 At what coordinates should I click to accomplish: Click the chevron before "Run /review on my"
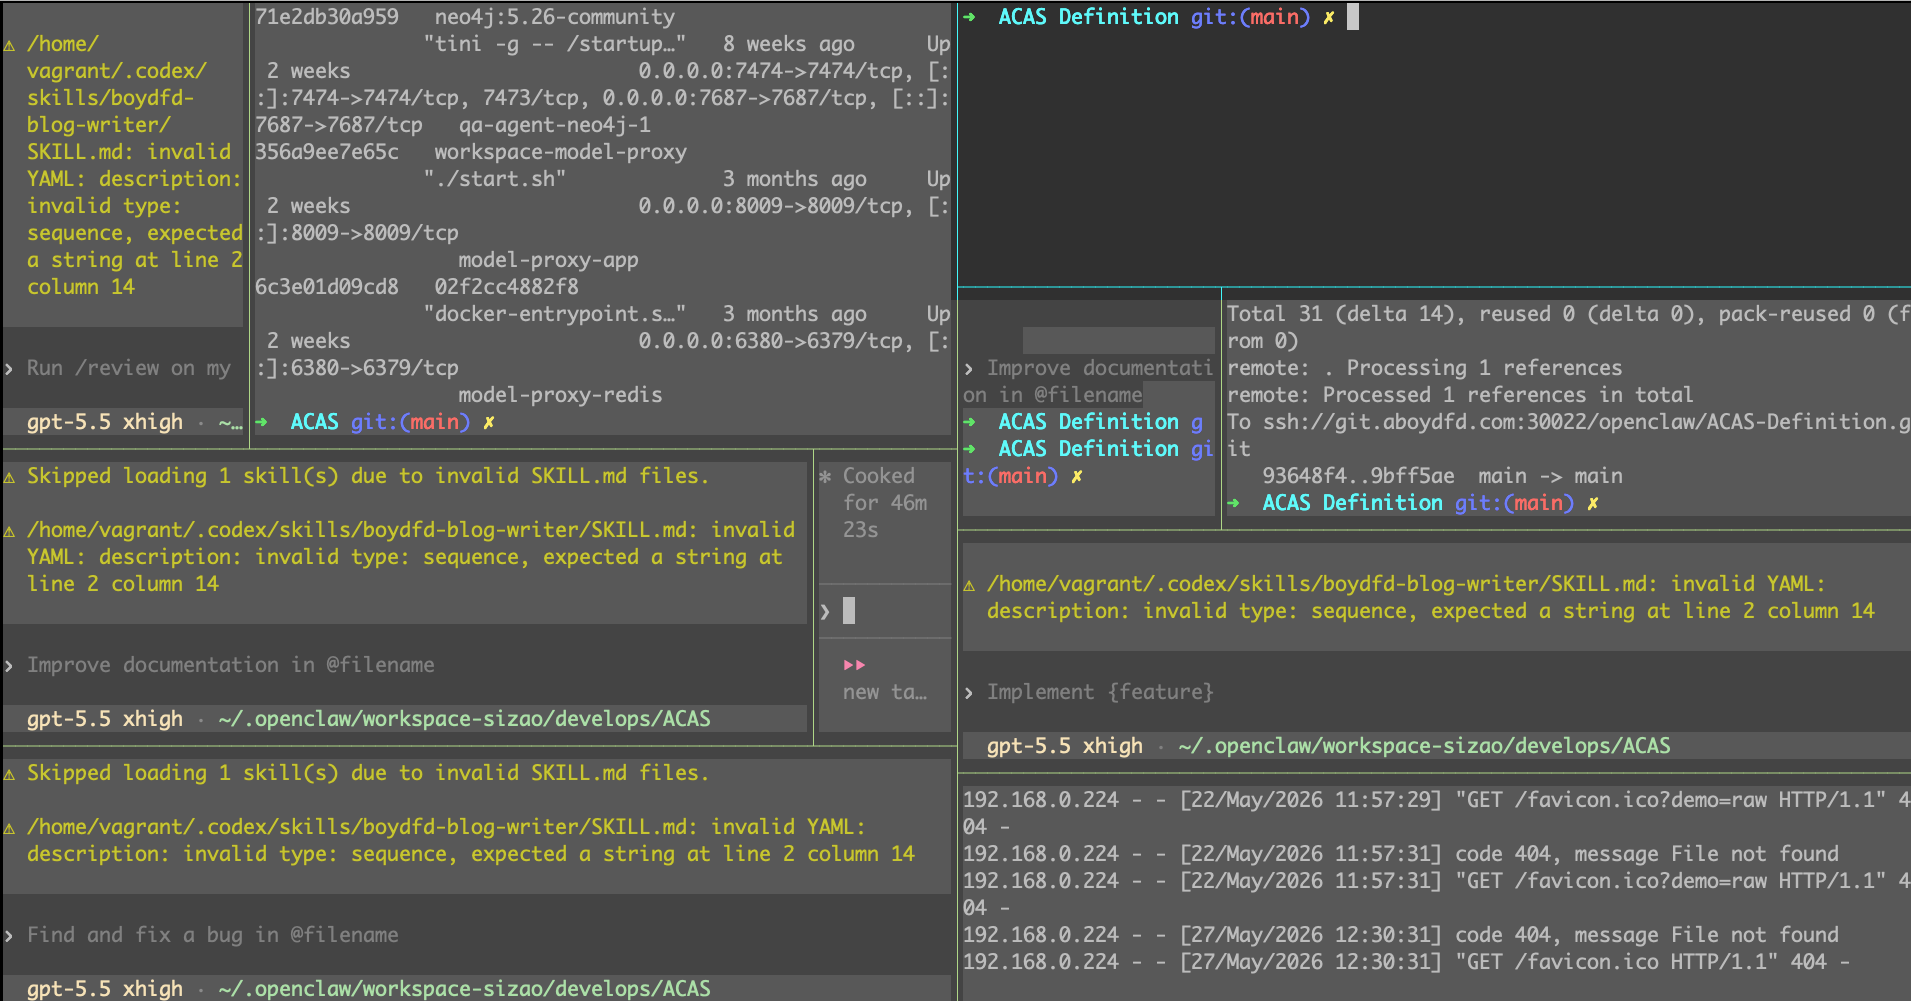pos(9,368)
